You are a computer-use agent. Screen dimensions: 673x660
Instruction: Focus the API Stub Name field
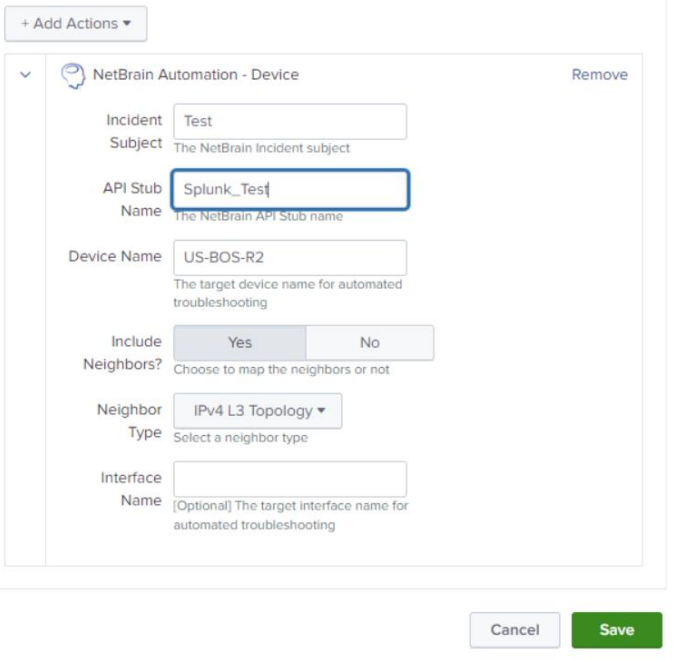click(290, 189)
